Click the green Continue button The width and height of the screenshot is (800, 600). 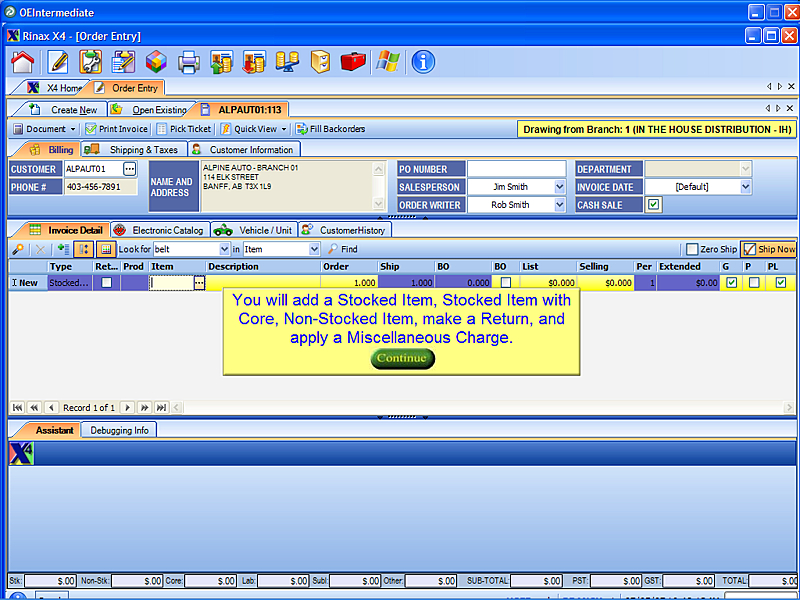click(402, 358)
